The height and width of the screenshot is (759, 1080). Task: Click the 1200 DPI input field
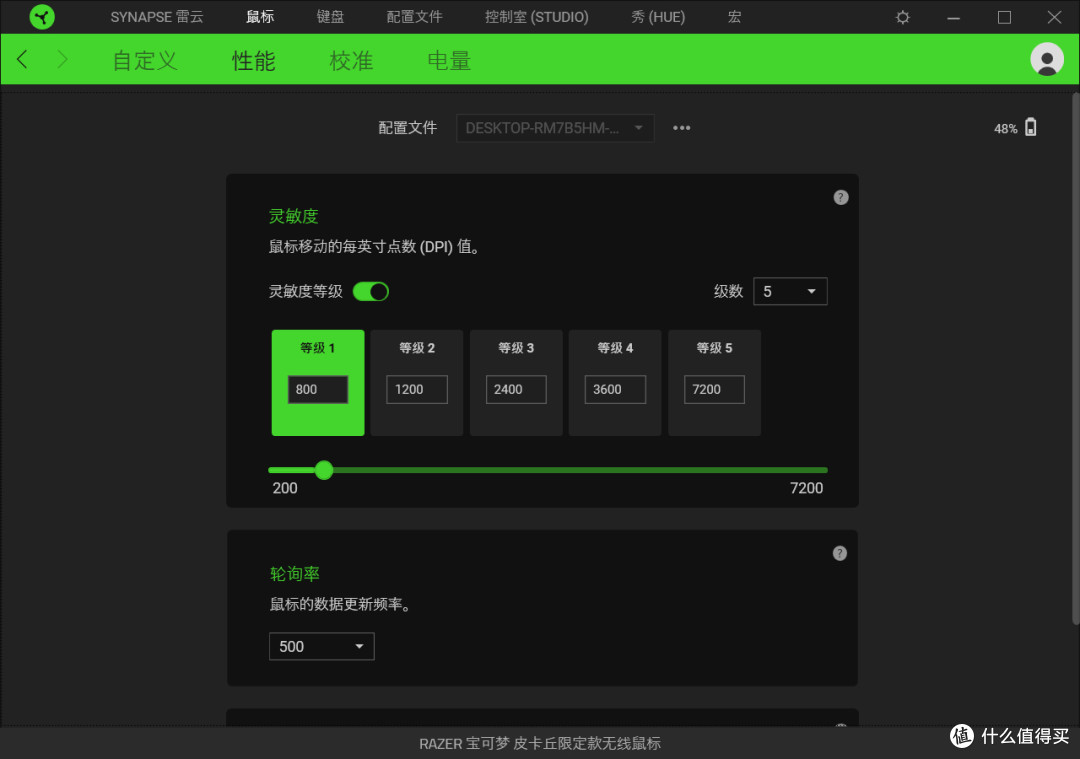(x=417, y=389)
